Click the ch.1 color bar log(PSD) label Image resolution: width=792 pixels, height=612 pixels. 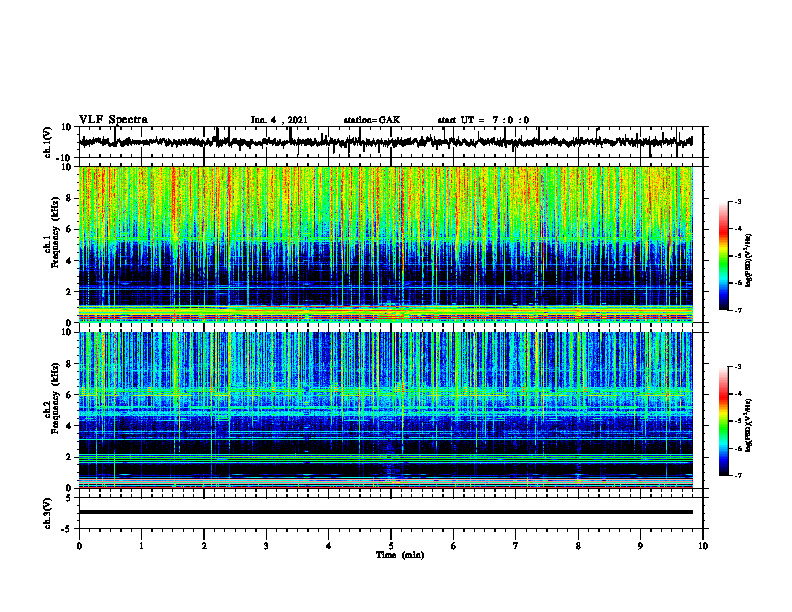[x=748, y=260]
